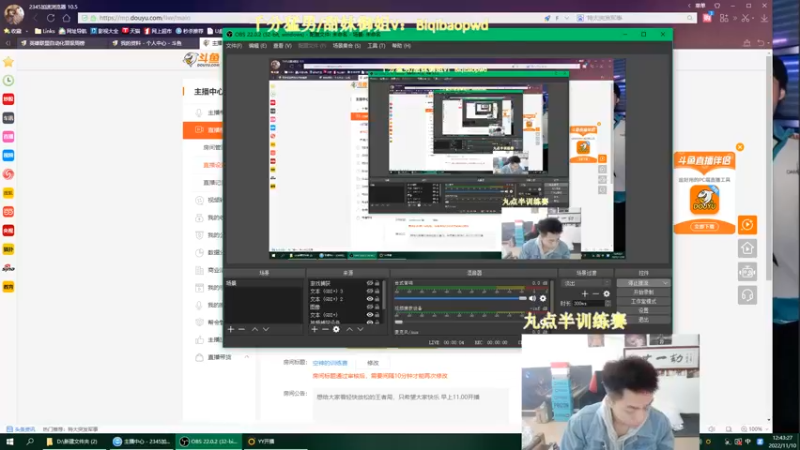Adjust the 300ms duration spinner arrows
The width and height of the screenshot is (800, 450).
pyautogui.click(x=608, y=304)
